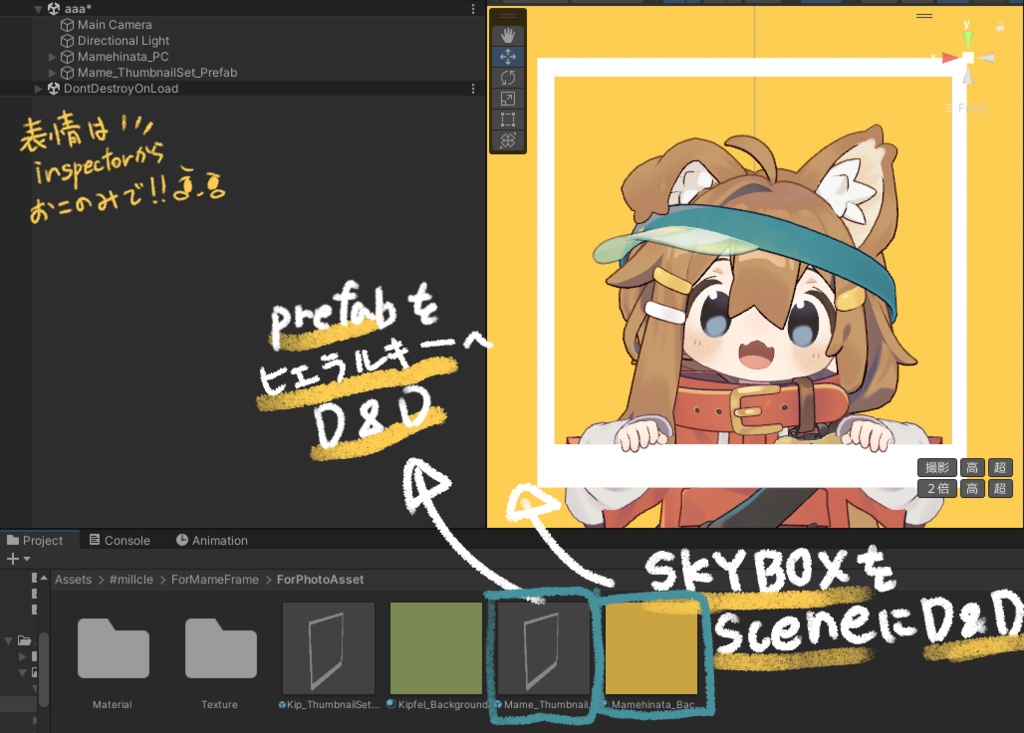1024x733 pixels.
Task: Switch to the Console tab
Action: [120, 540]
